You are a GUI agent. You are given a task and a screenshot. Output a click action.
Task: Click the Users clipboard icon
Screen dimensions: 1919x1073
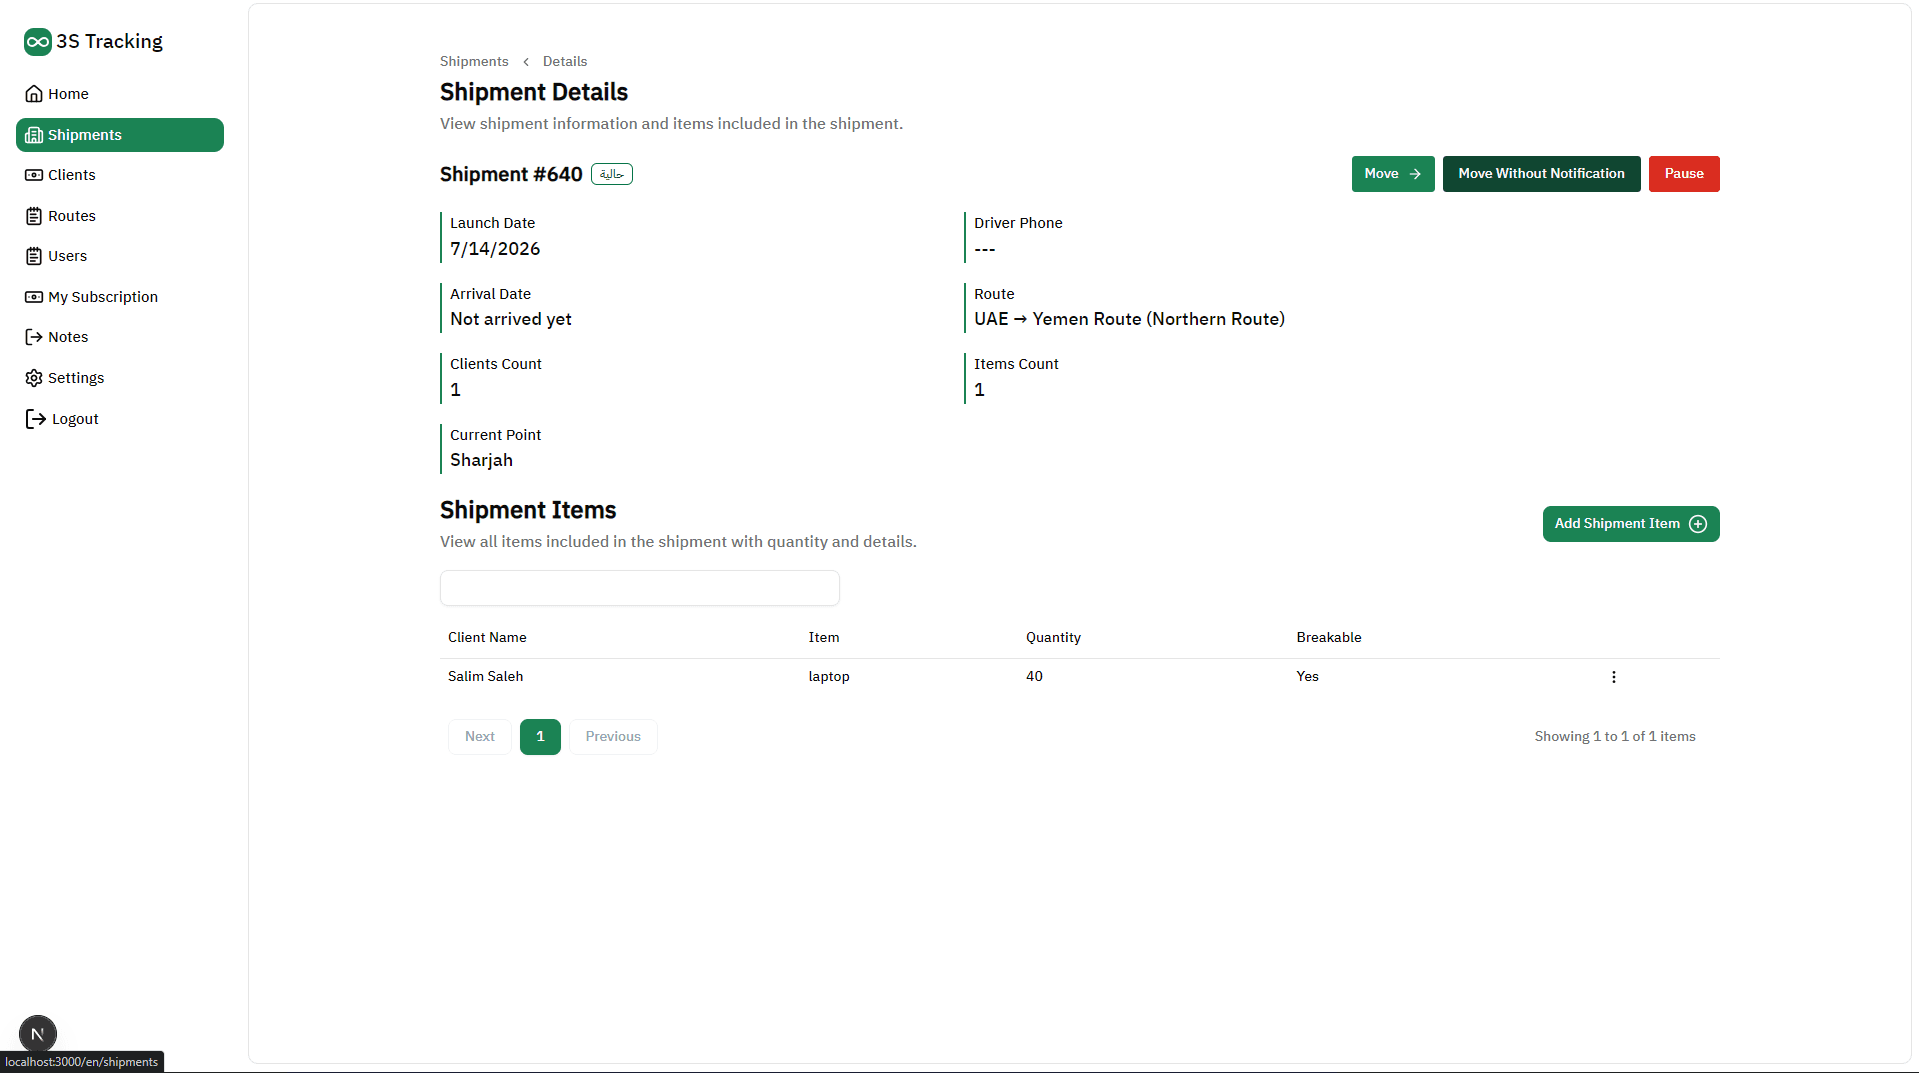(34, 256)
